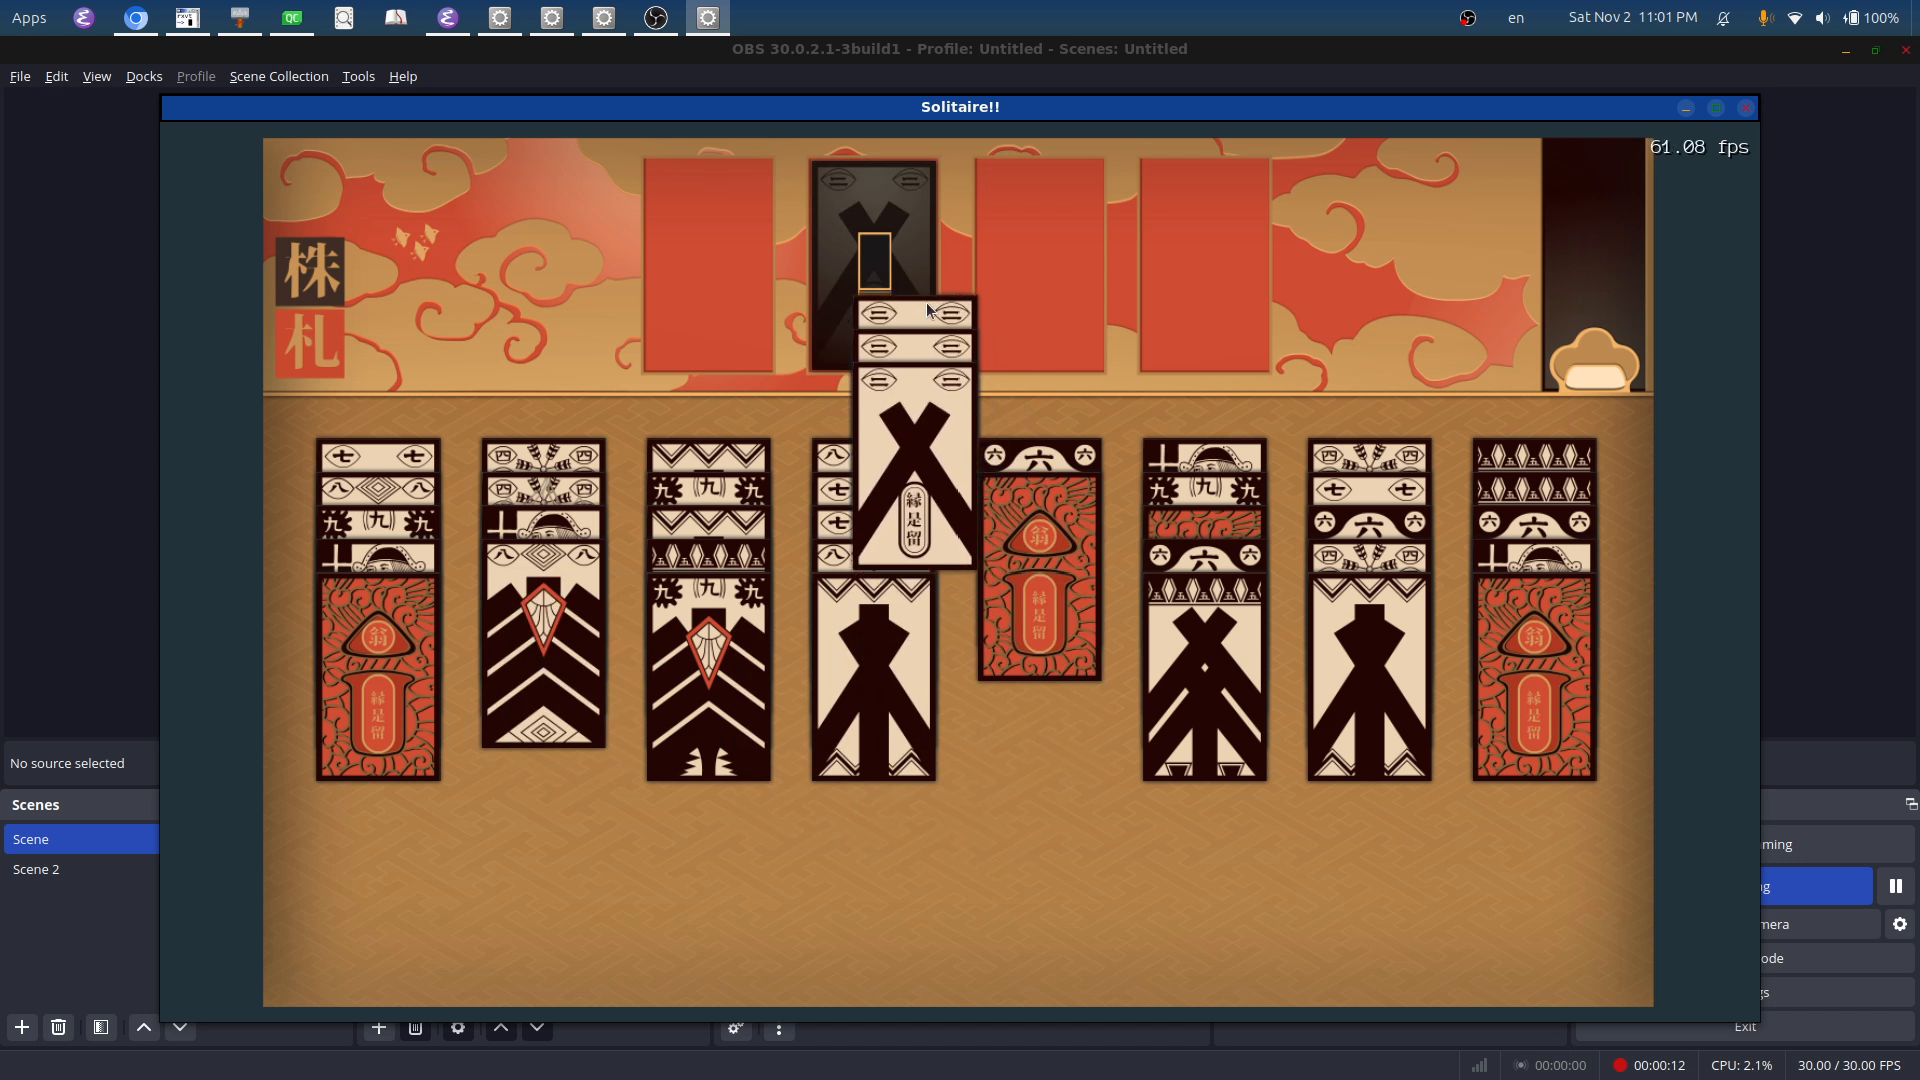Remove the selected scene with the trash icon
This screenshot has height=1080, width=1920.
click(x=58, y=1027)
